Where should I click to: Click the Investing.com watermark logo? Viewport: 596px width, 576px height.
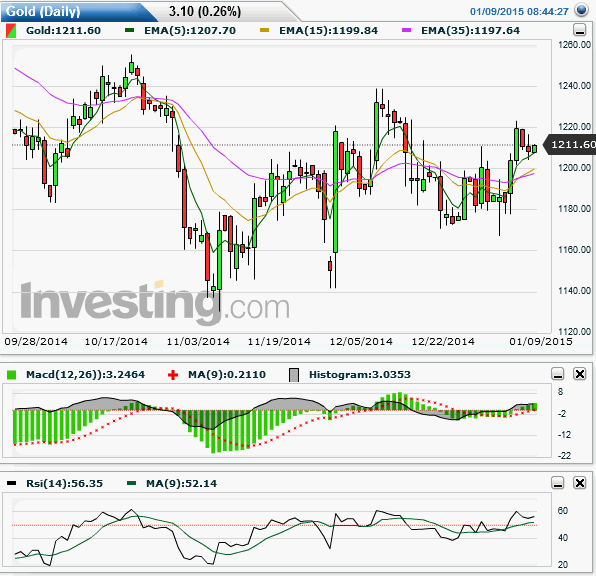155,303
